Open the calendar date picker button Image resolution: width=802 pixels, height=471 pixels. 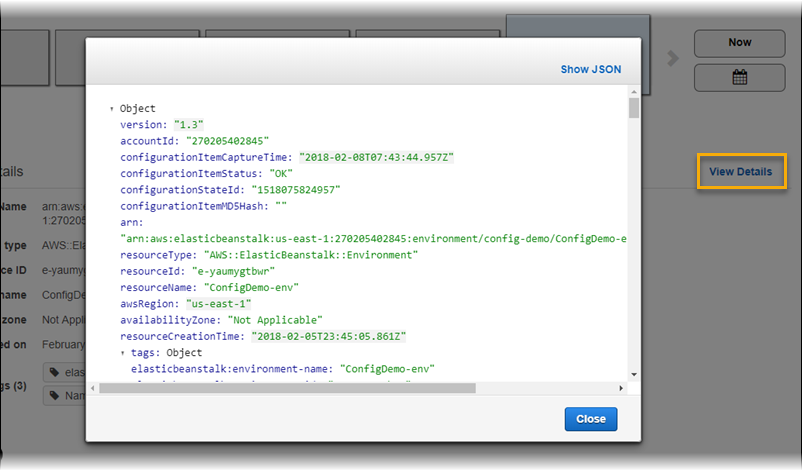739,78
